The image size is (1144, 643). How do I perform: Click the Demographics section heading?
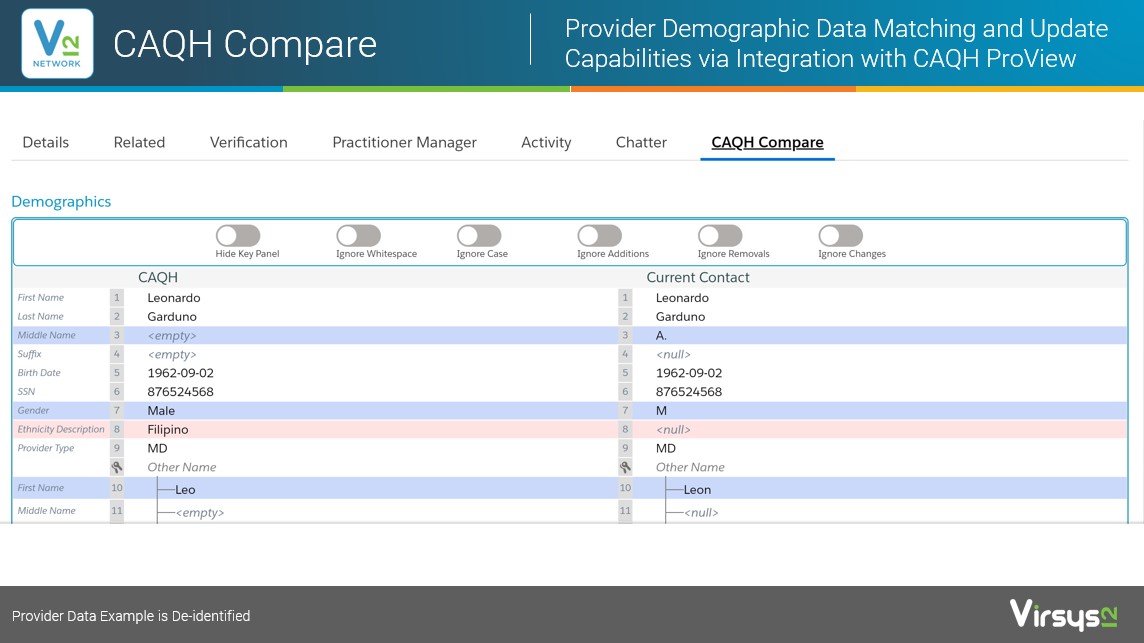pos(61,201)
